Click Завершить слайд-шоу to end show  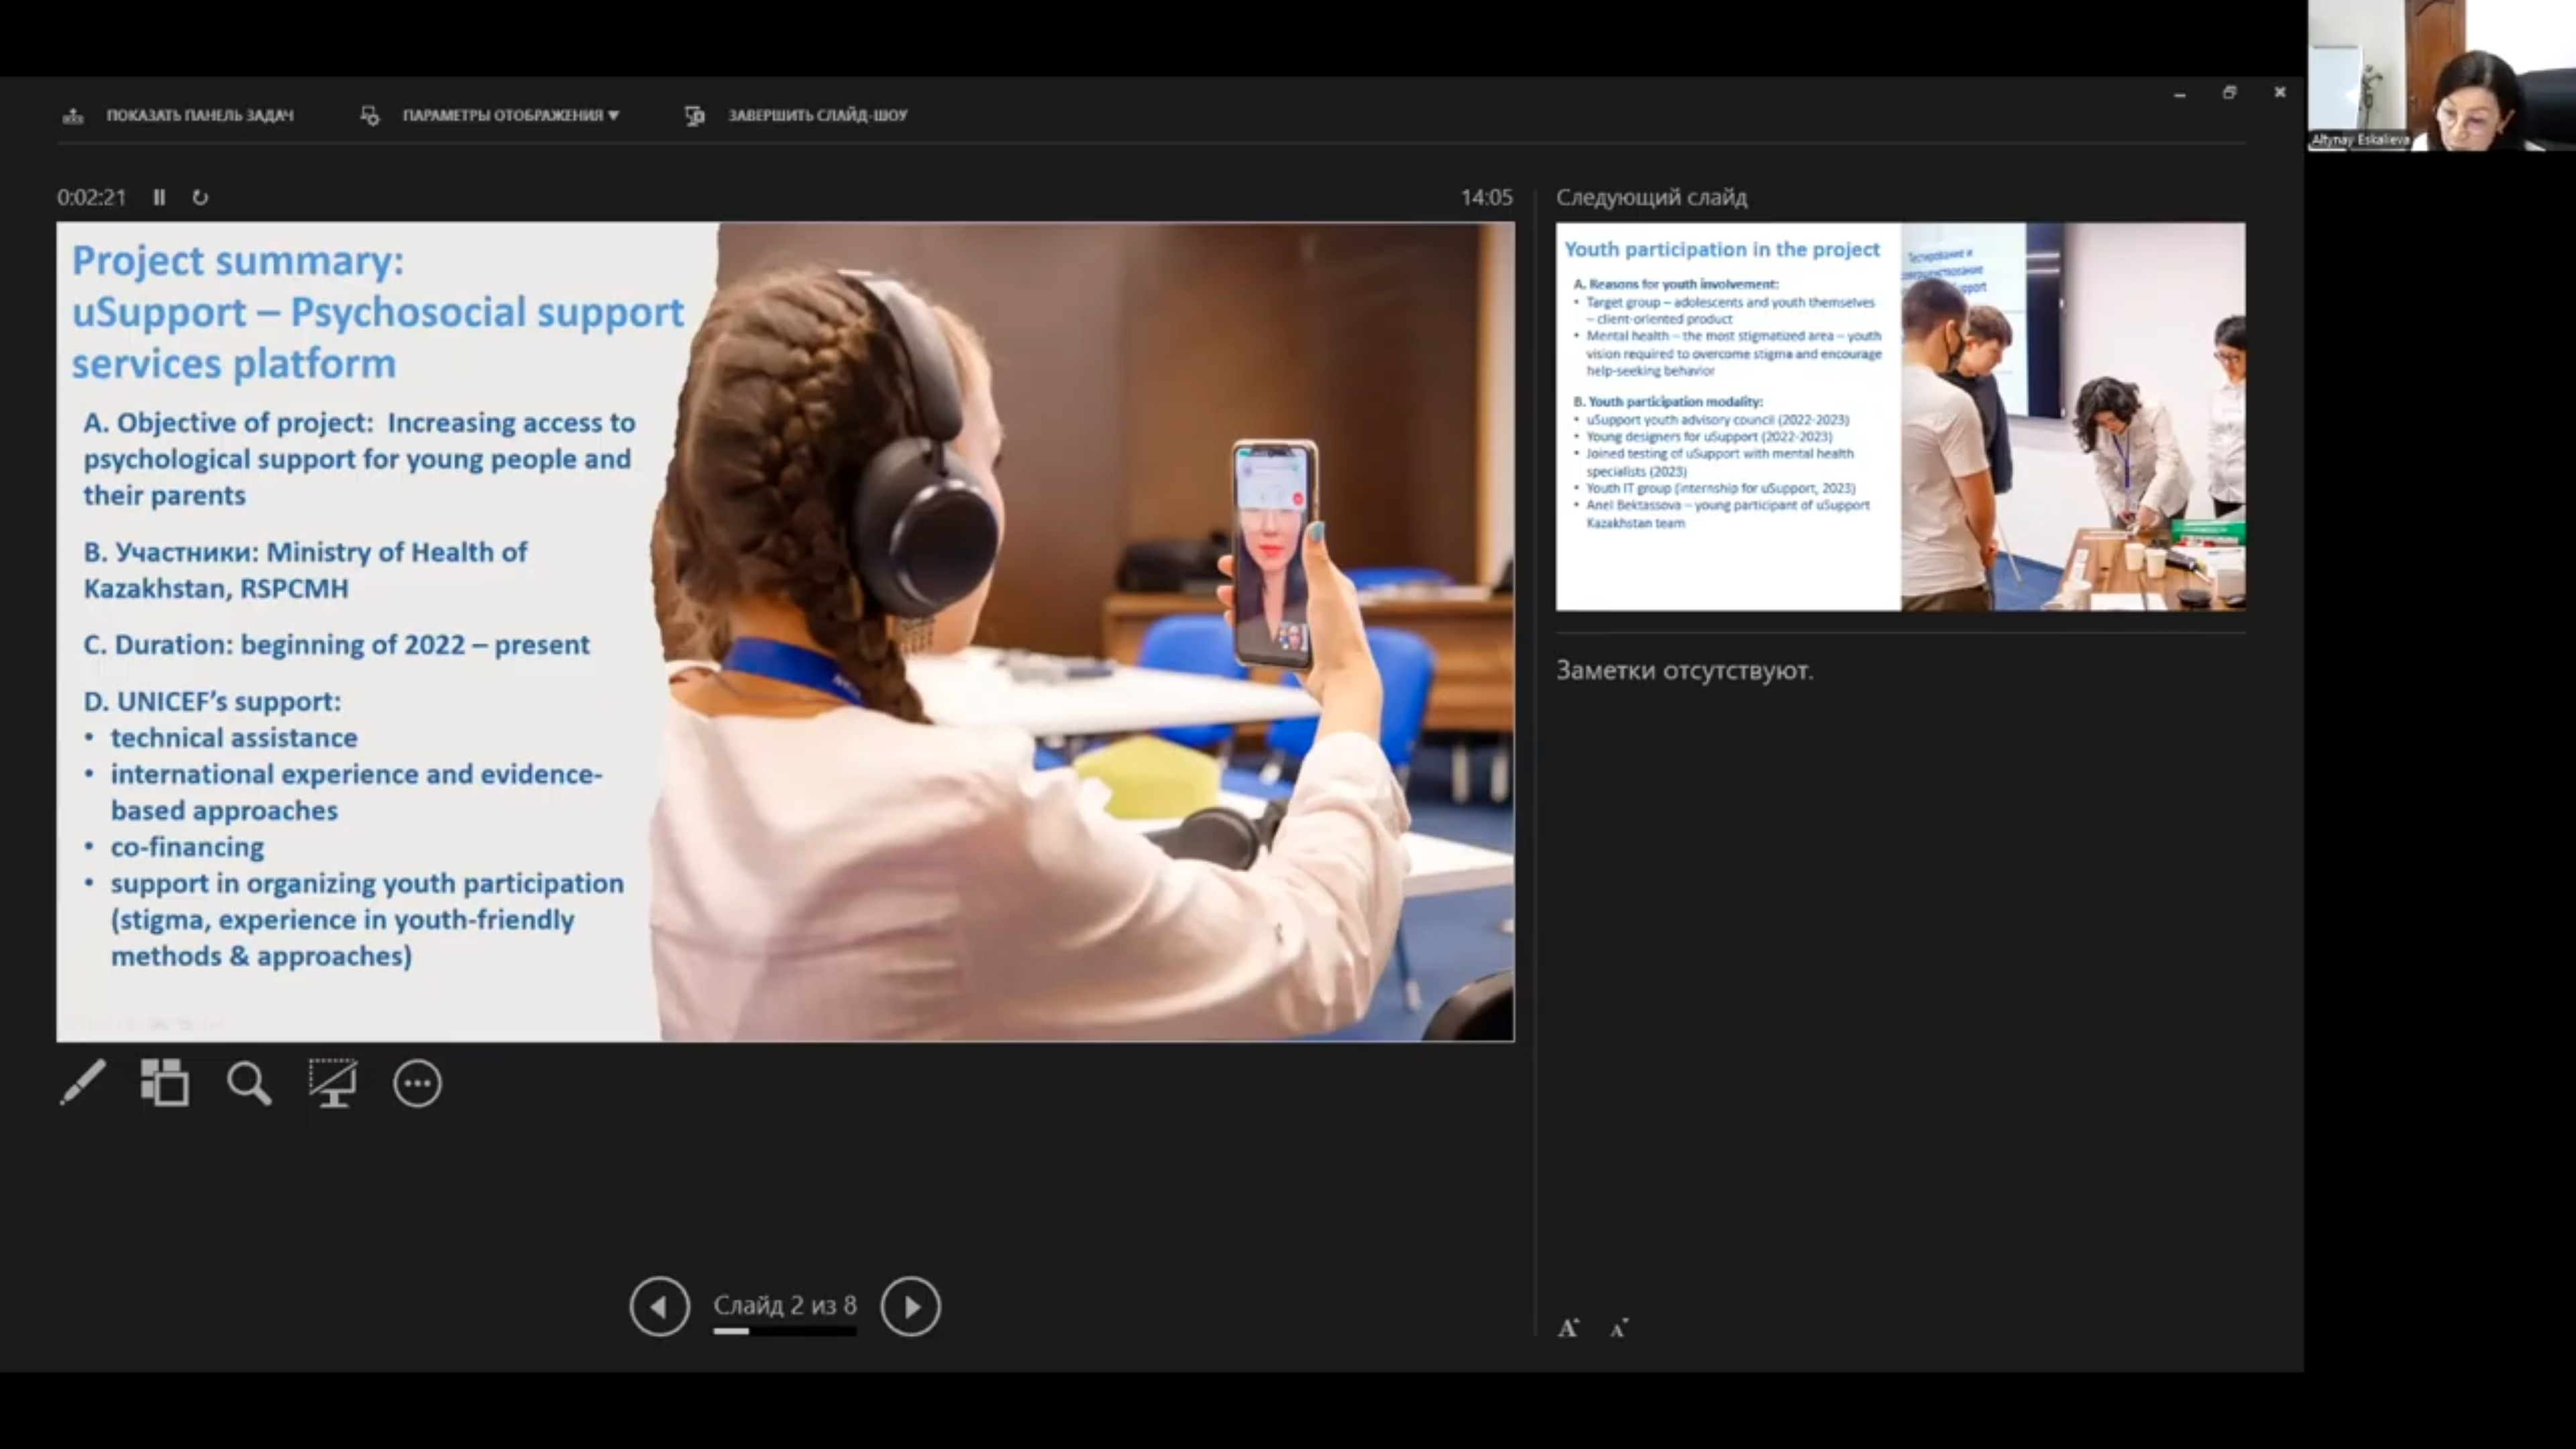coord(816,115)
